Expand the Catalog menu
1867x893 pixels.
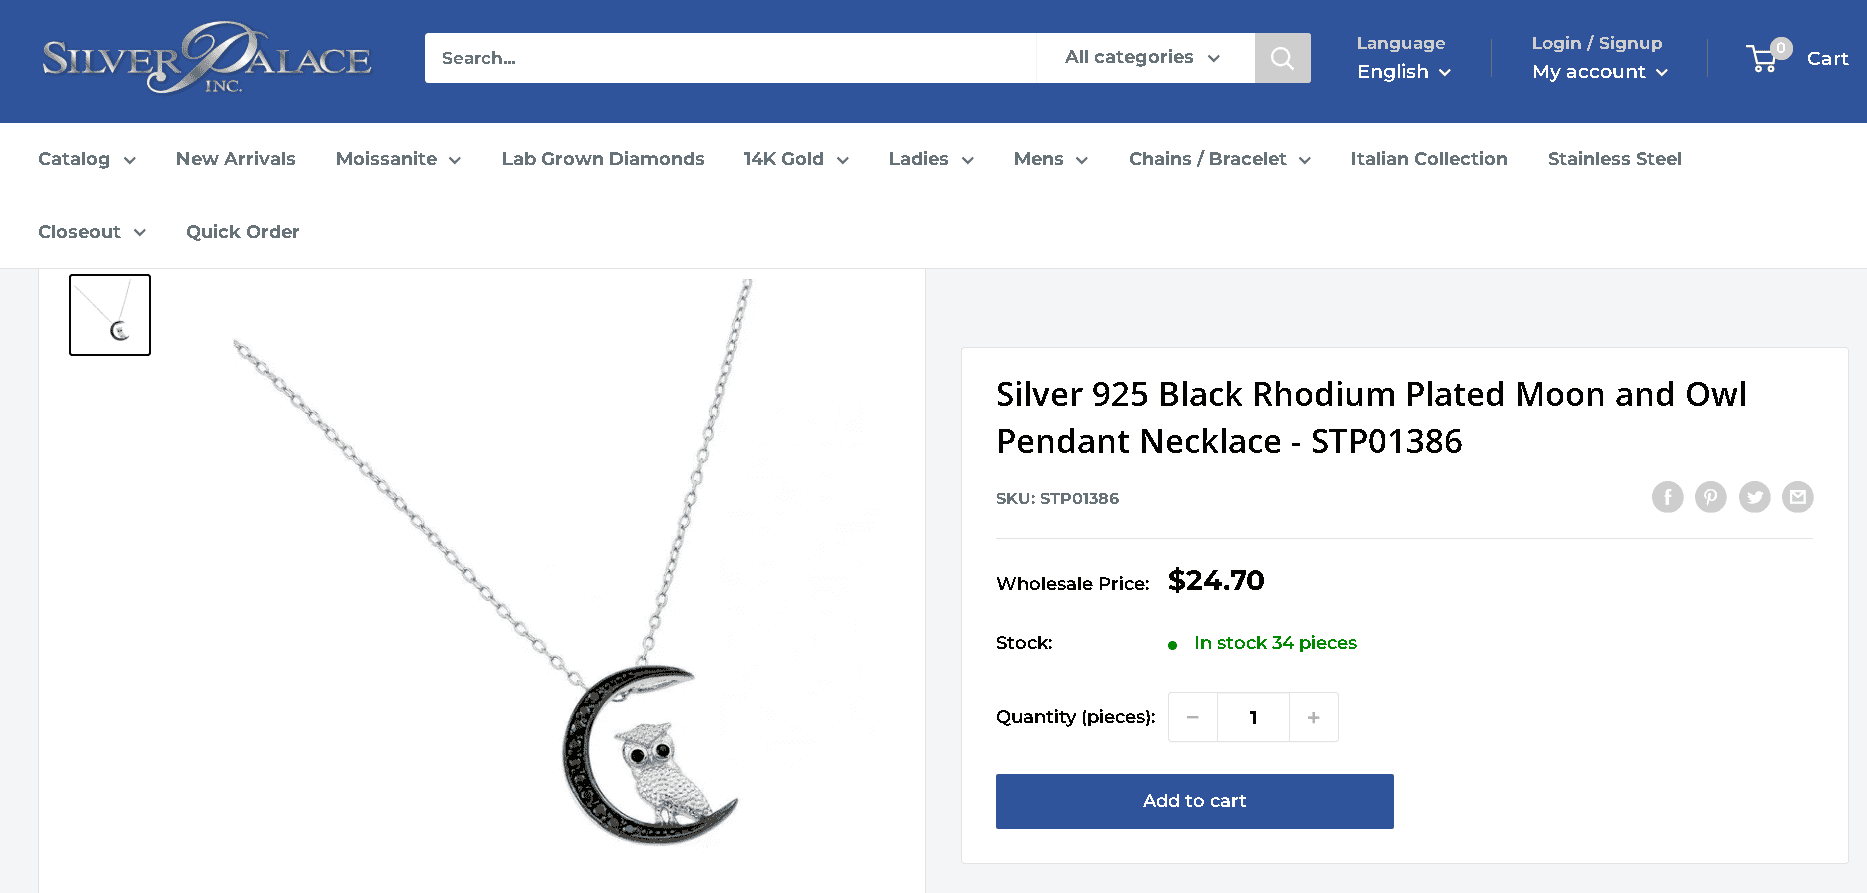86,159
